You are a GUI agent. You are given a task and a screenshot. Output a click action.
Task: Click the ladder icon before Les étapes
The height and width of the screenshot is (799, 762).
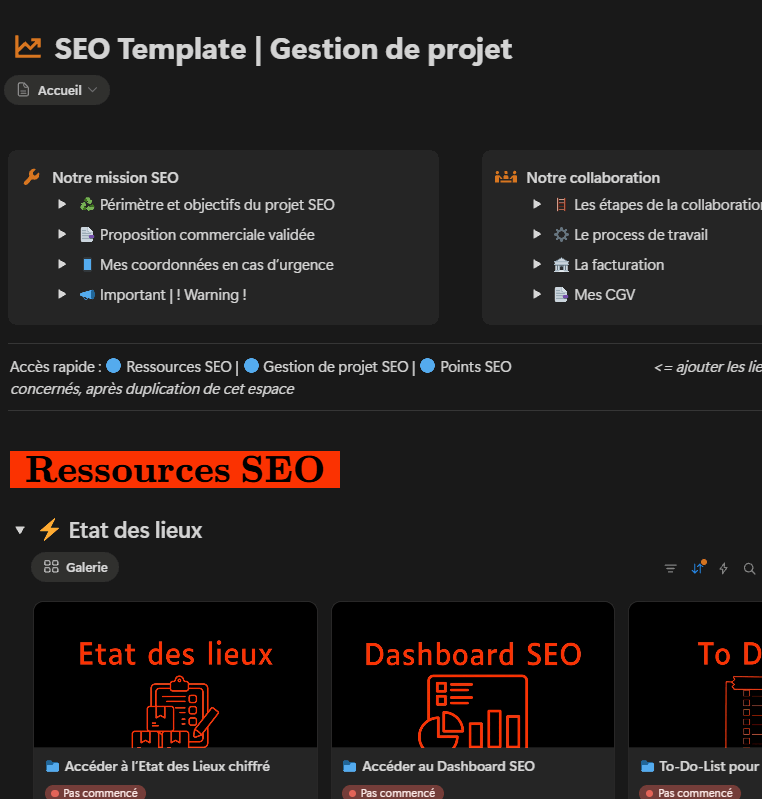pos(561,204)
